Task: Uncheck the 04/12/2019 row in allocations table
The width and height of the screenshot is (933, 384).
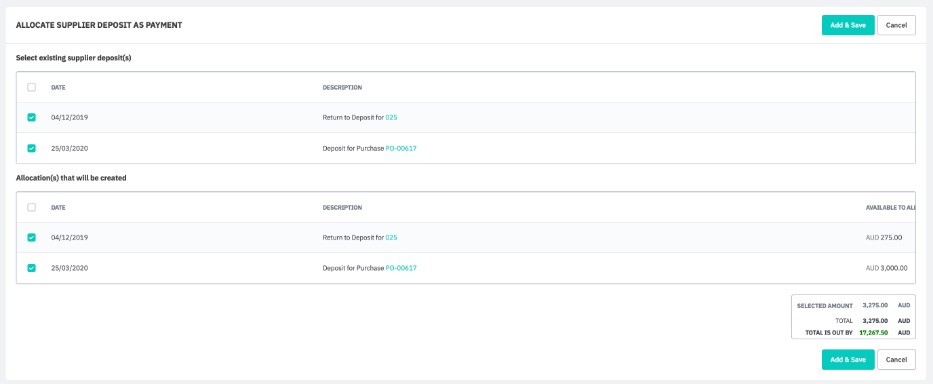Action: pos(32,238)
